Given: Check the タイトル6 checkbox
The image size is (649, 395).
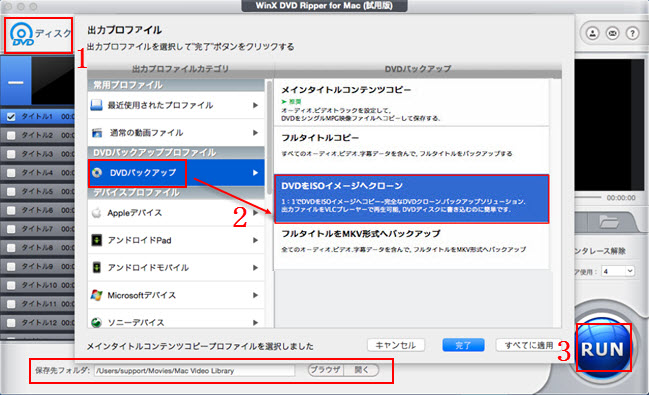Looking at the screenshot, I should [11, 210].
